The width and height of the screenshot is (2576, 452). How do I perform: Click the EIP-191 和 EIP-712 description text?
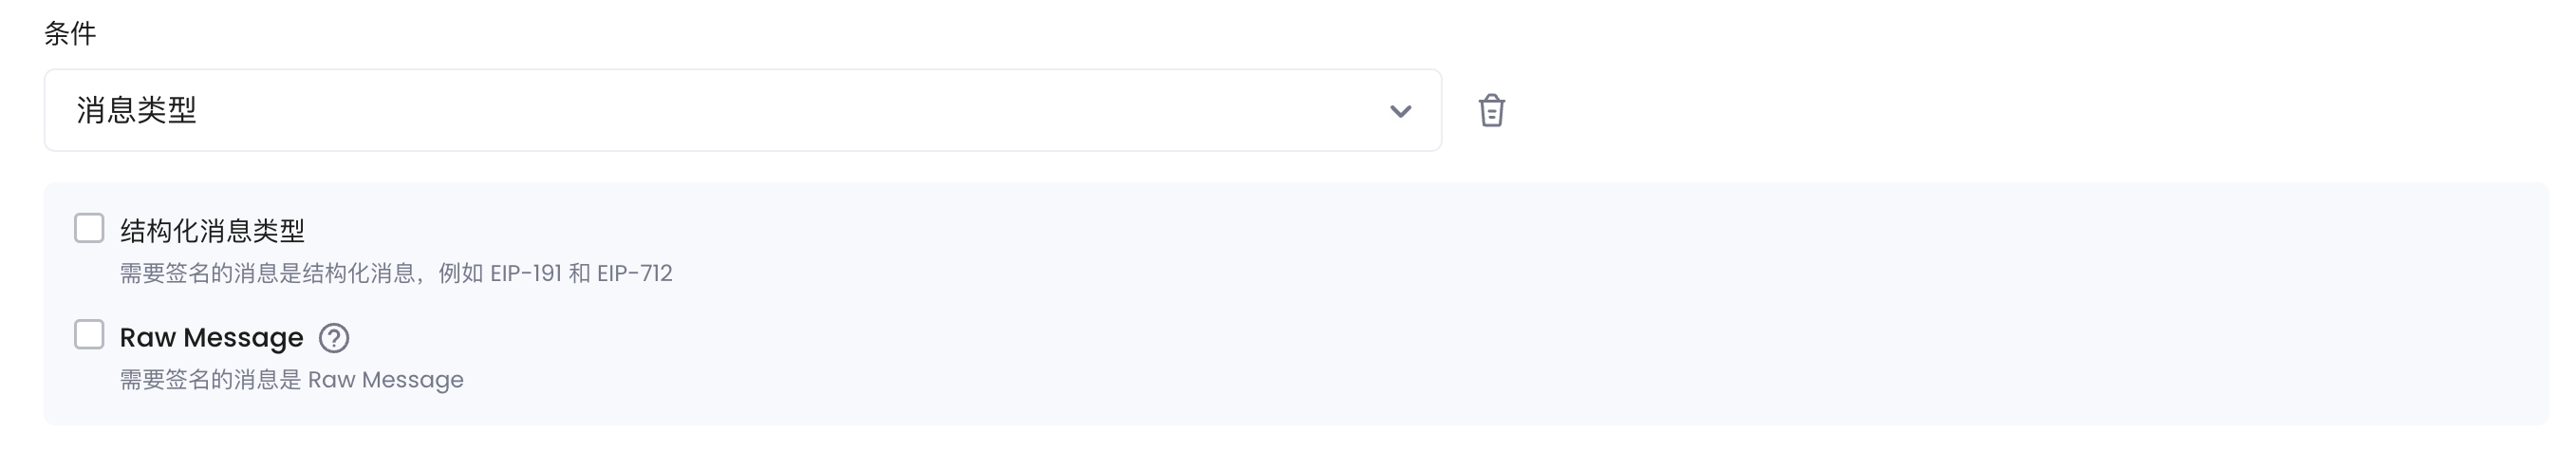tap(581, 273)
